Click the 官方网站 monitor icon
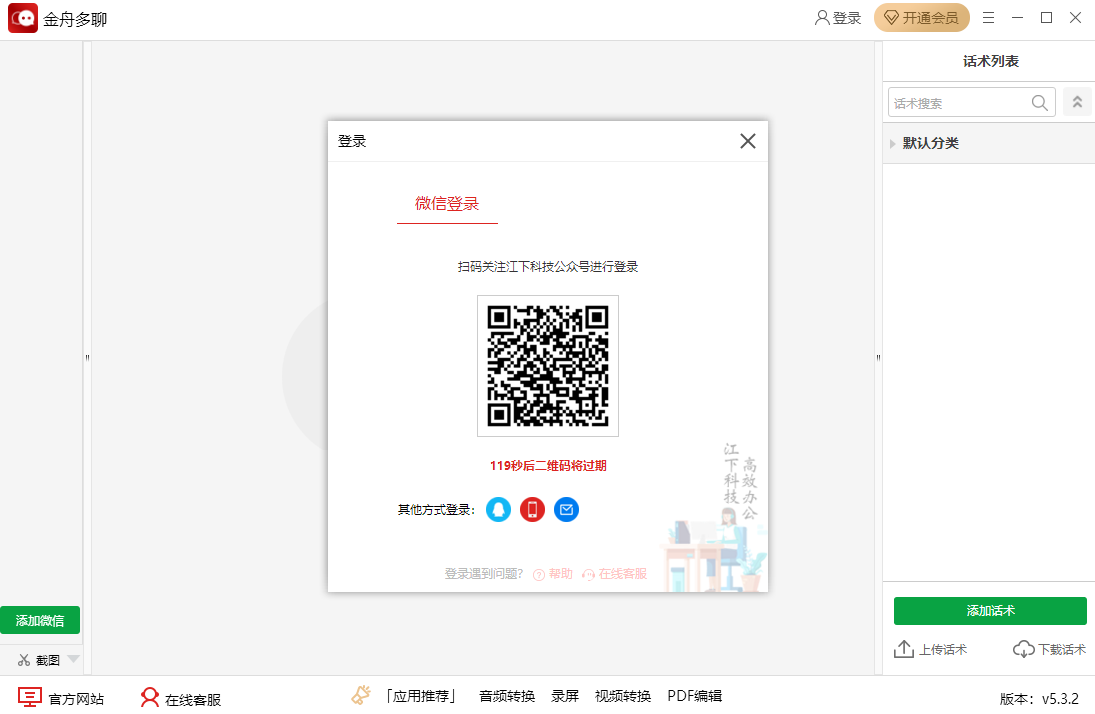The image size is (1095, 714). pyautogui.click(x=30, y=697)
